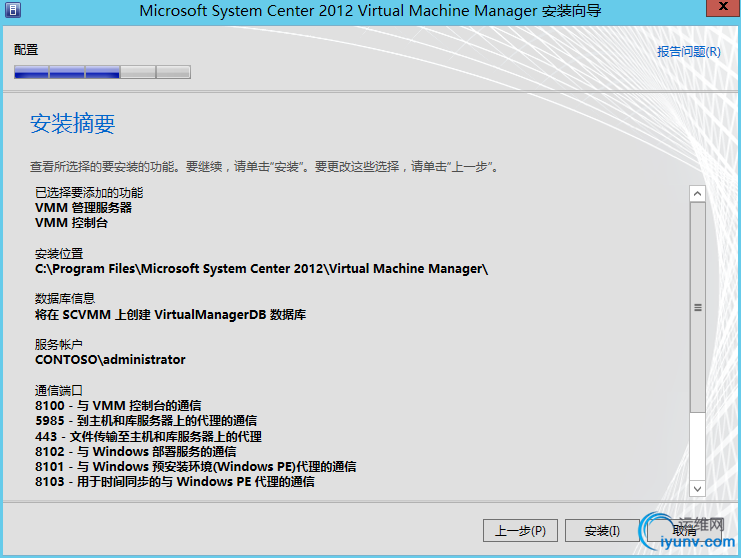
Task: Open the 报告问题(R) link
Action: click(689, 52)
